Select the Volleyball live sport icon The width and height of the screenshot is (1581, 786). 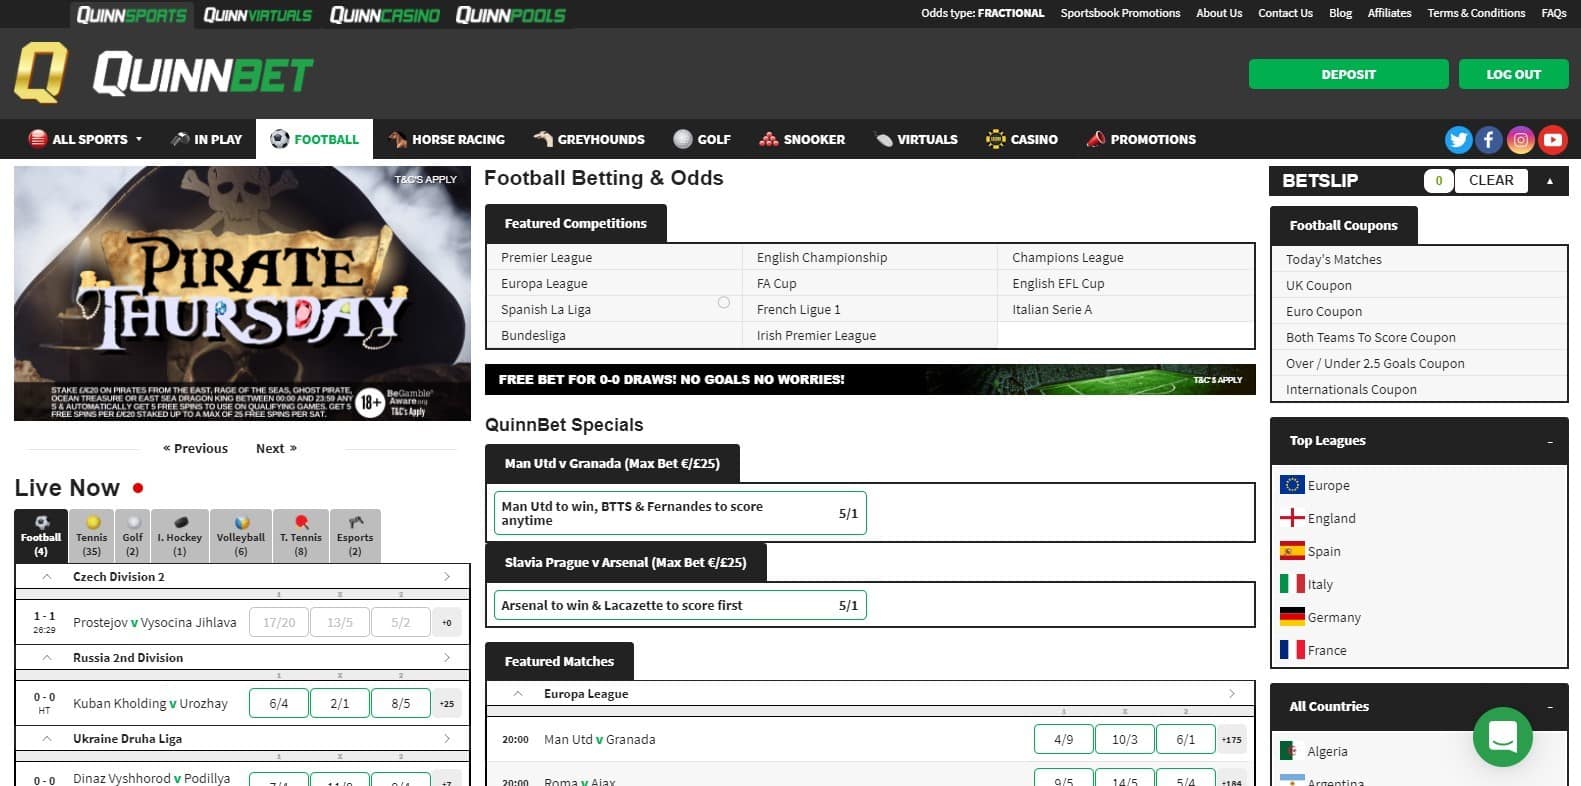(x=241, y=536)
